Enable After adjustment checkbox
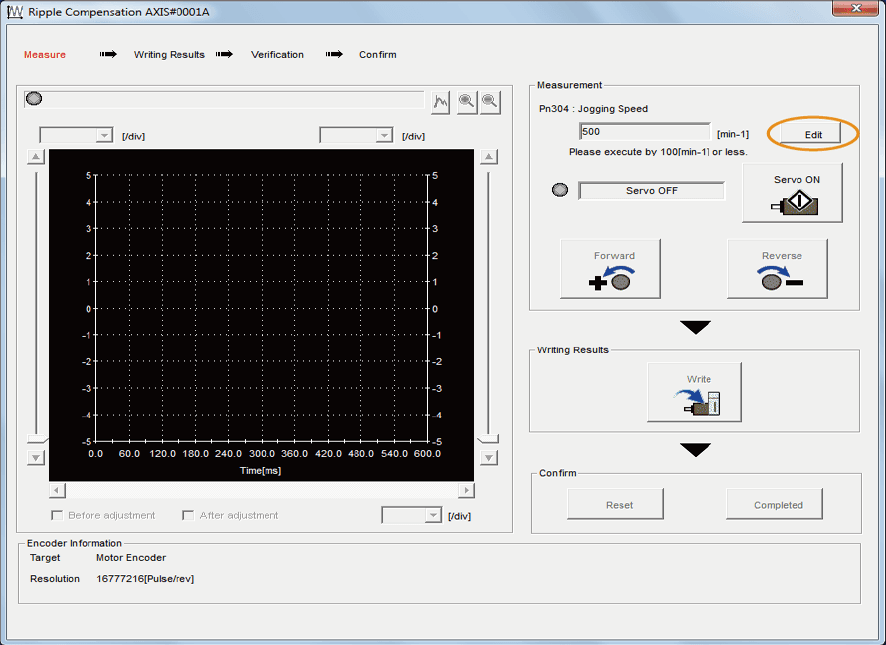886x645 pixels. [188, 515]
